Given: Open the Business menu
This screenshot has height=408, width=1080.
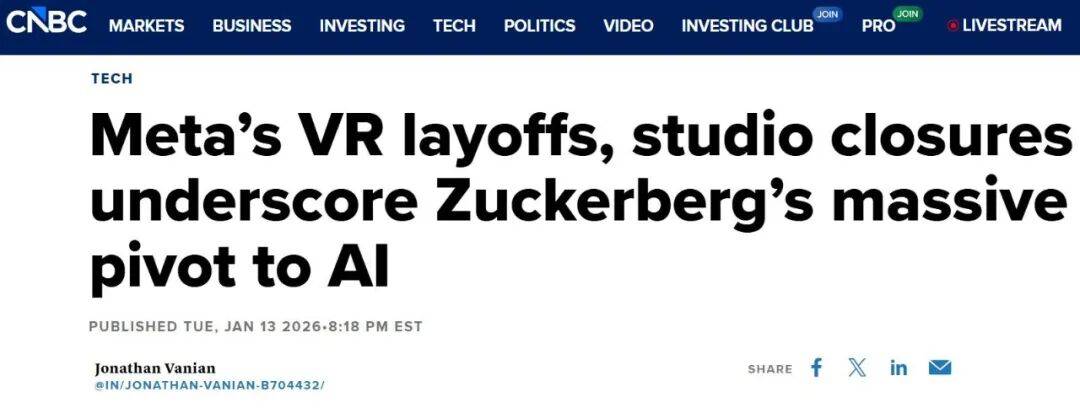Looking at the screenshot, I should click(x=252, y=27).
